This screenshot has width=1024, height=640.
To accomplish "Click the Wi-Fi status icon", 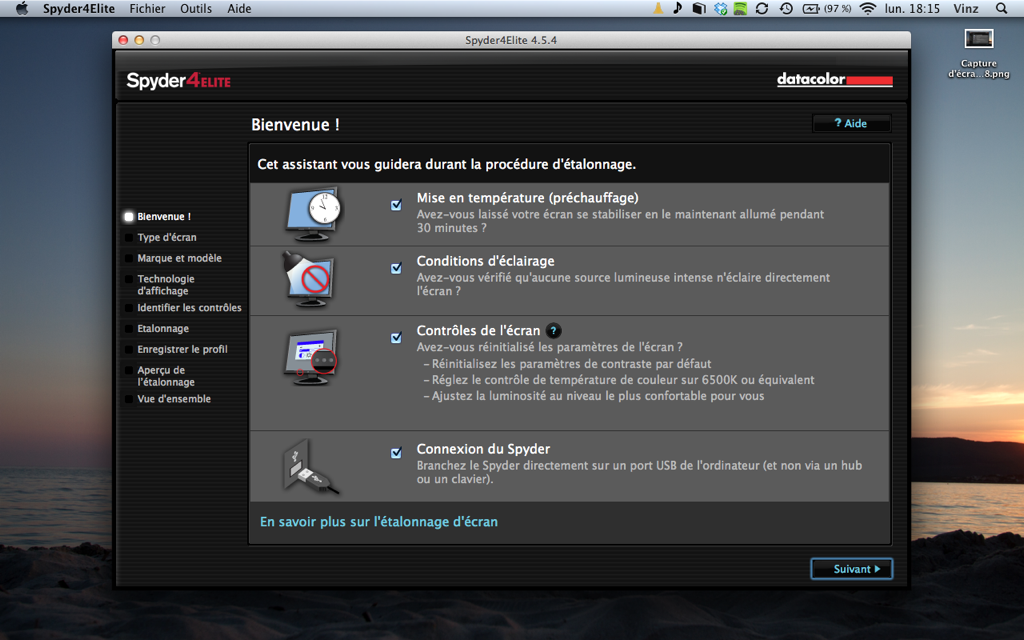I will pos(867,9).
